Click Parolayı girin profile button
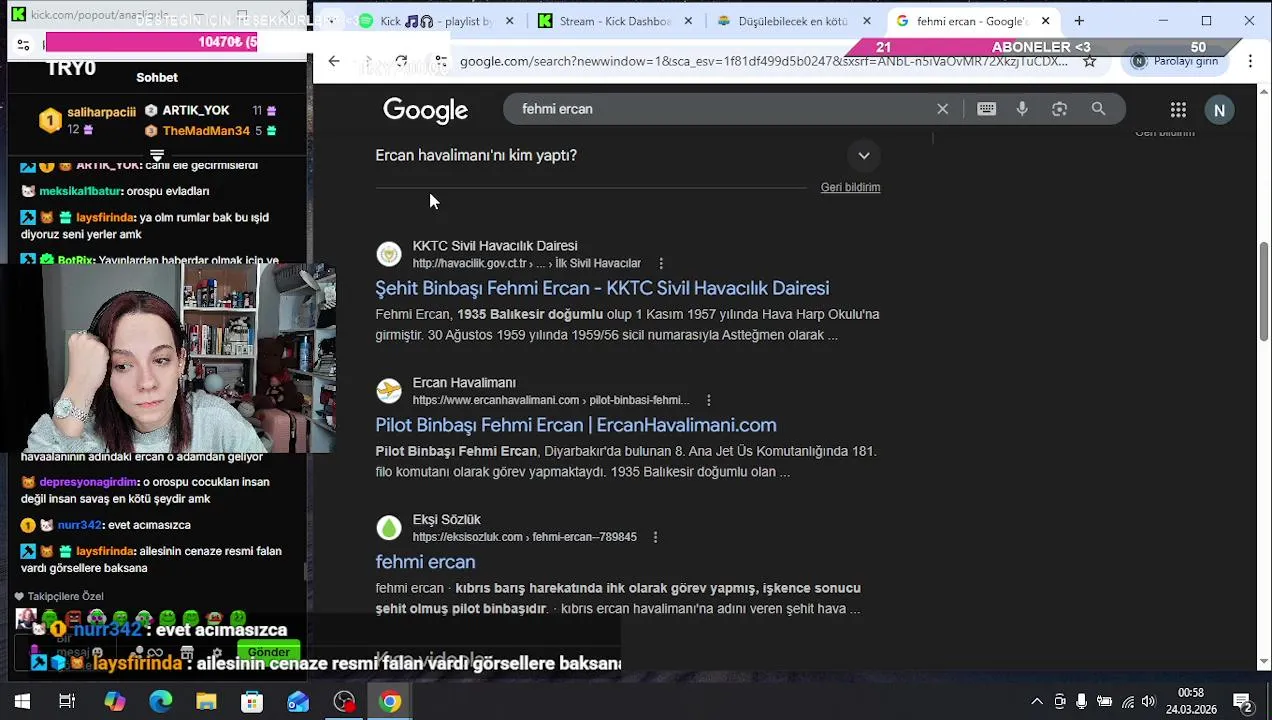 1175,61
